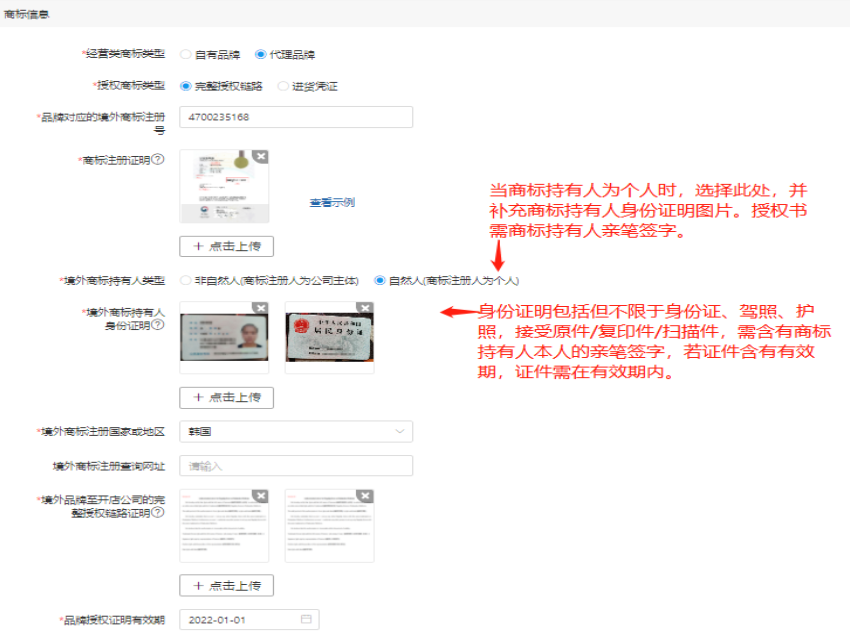This screenshot has height=636, width=850.
Task: Remove the second authorization chain document
Action: [x=365, y=496]
